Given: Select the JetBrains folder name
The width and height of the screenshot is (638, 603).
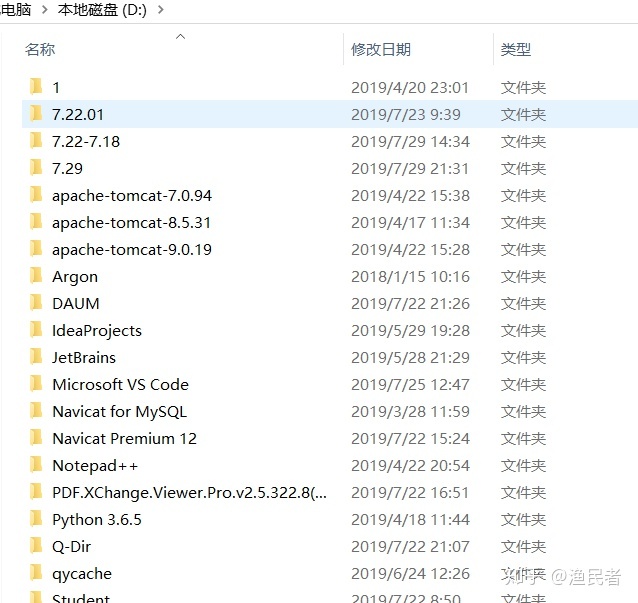Looking at the screenshot, I should [84, 358].
